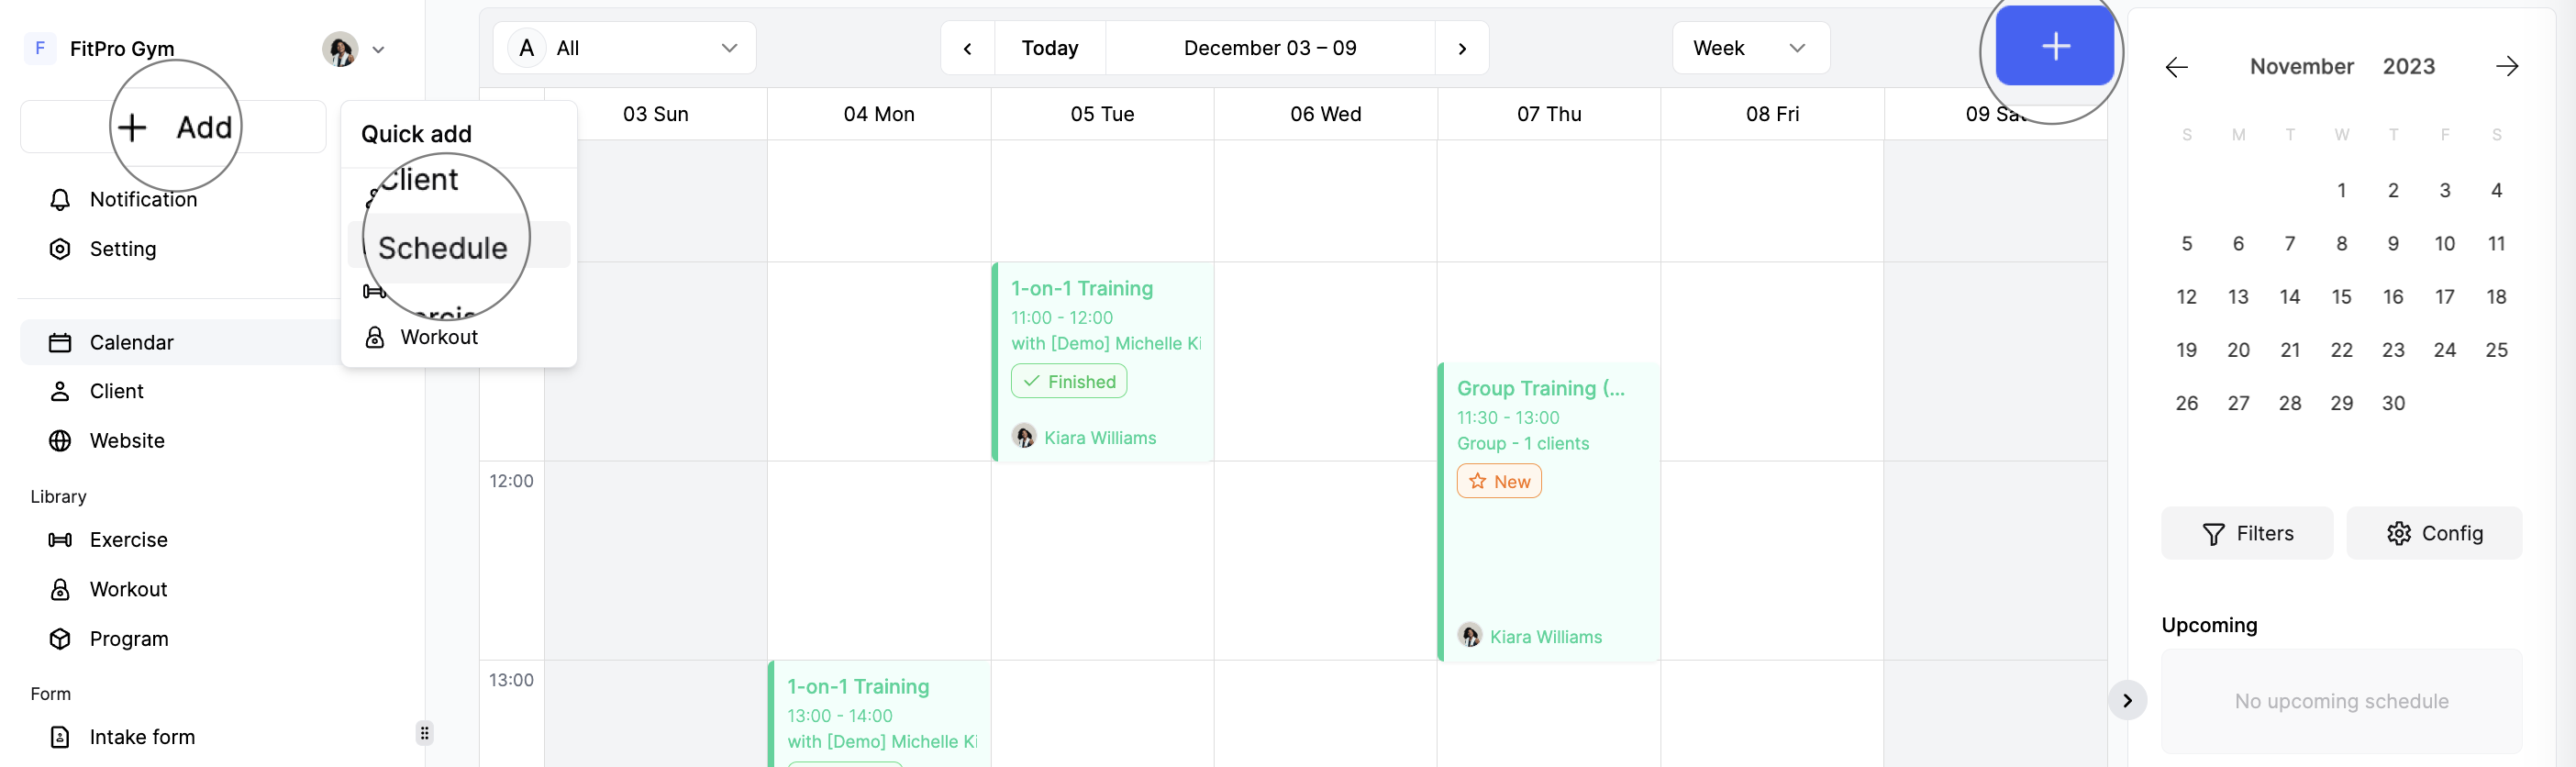This screenshot has height=767, width=2576.
Task: Open the Intake form document icon
Action: pos(60,737)
